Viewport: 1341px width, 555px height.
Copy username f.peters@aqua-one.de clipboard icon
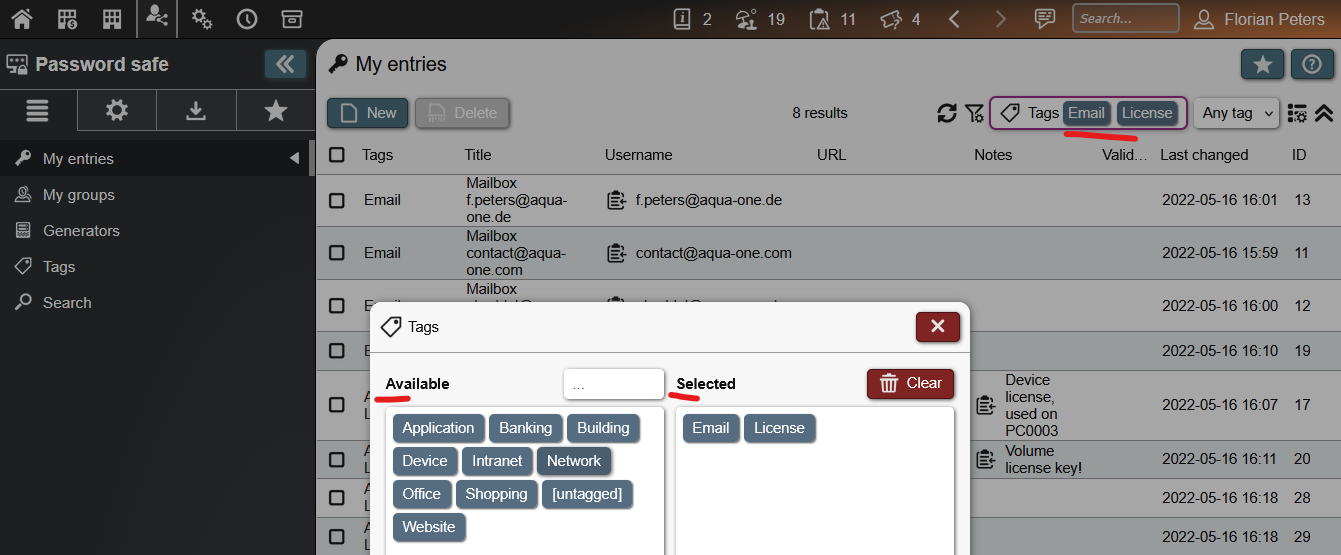(616, 200)
